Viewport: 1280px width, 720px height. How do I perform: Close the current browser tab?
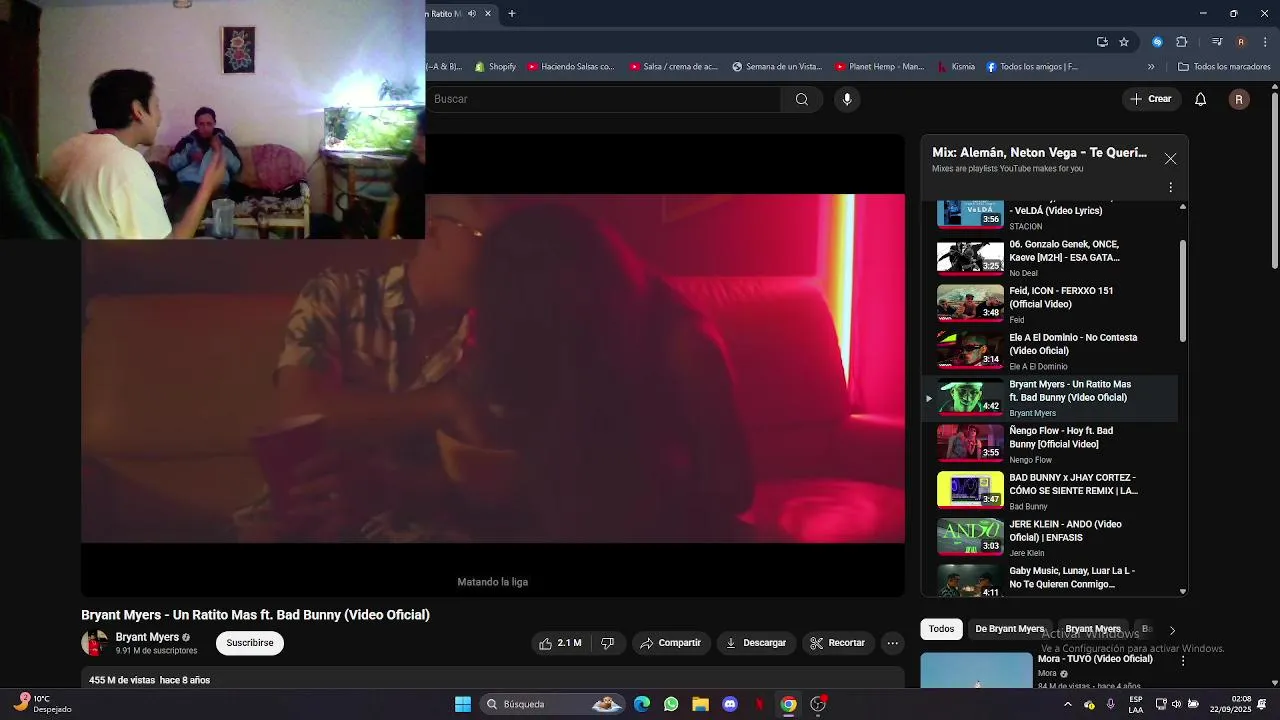tap(488, 14)
